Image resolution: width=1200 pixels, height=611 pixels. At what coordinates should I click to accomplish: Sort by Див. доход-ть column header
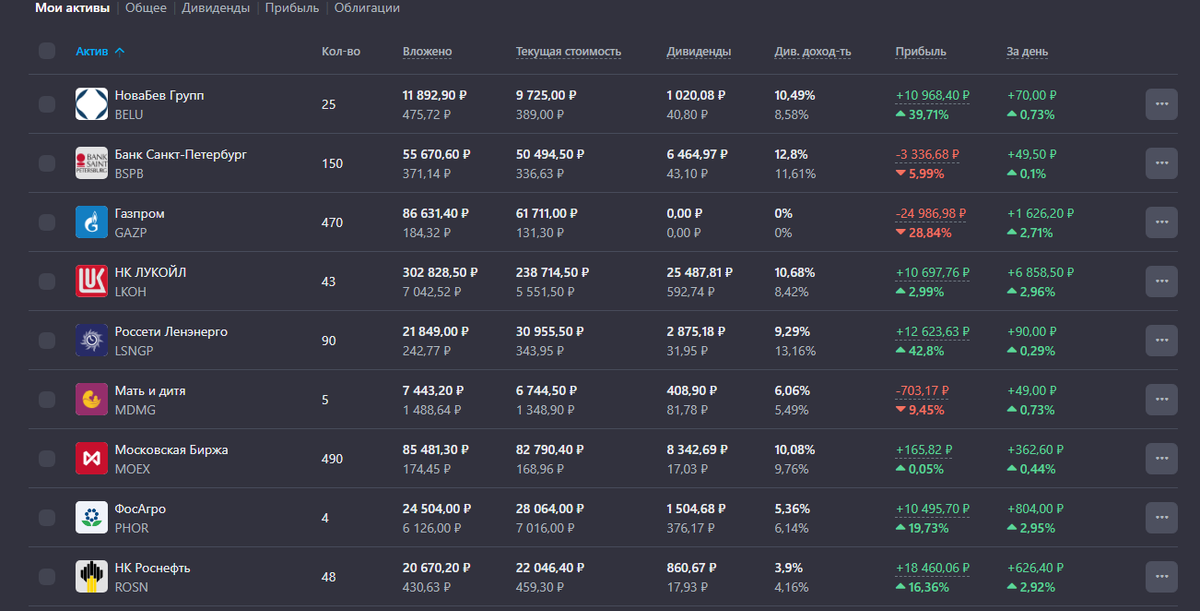[x=813, y=51]
